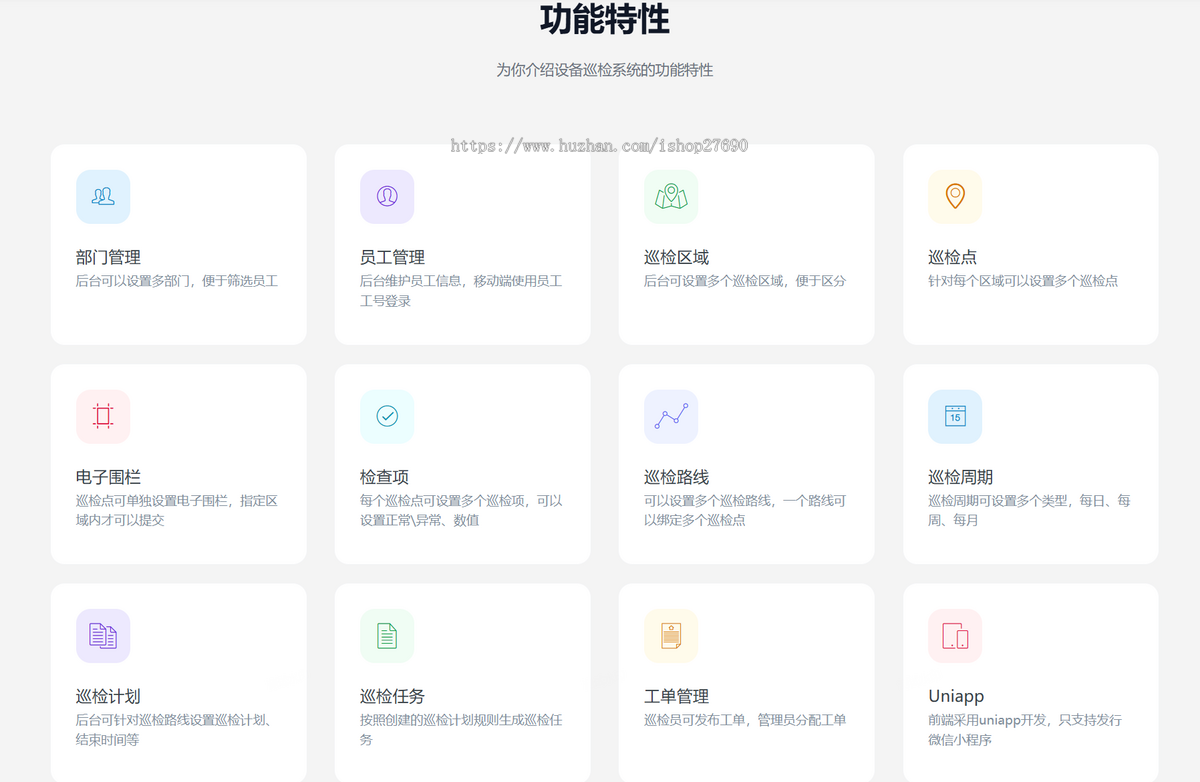Click description starting 巡检点可单独设置电子围栏
The height and width of the screenshot is (782, 1200).
pos(177,511)
